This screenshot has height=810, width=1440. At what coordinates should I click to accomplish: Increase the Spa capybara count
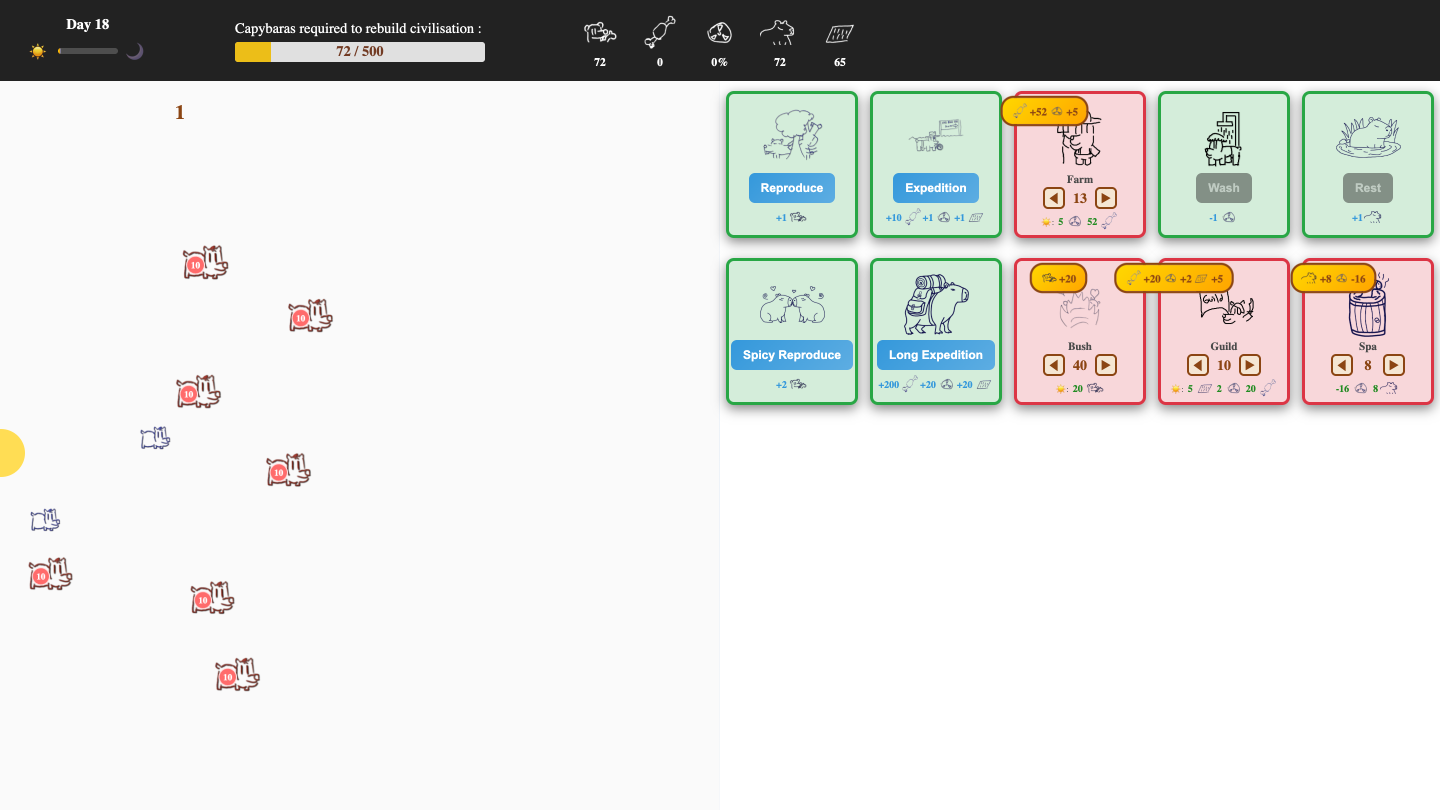pyautogui.click(x=1394, y=365)
